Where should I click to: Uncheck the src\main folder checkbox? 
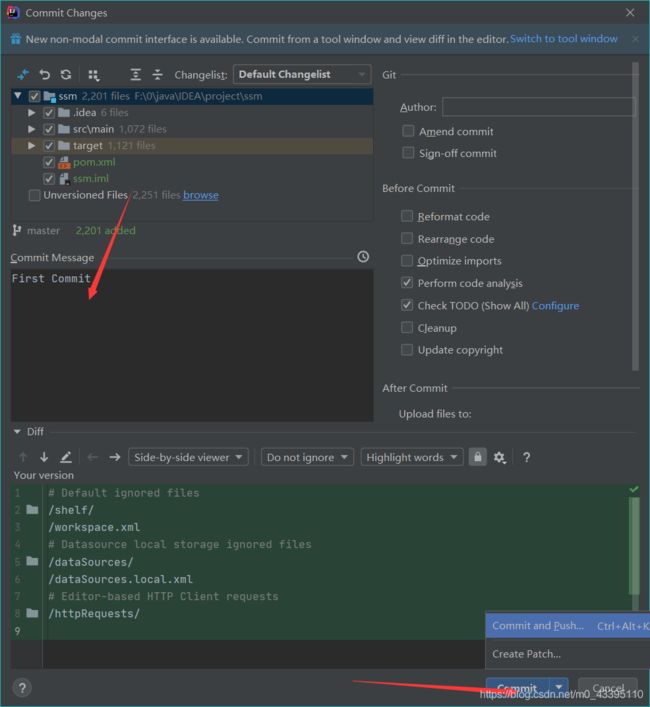(x=49, y=129)
